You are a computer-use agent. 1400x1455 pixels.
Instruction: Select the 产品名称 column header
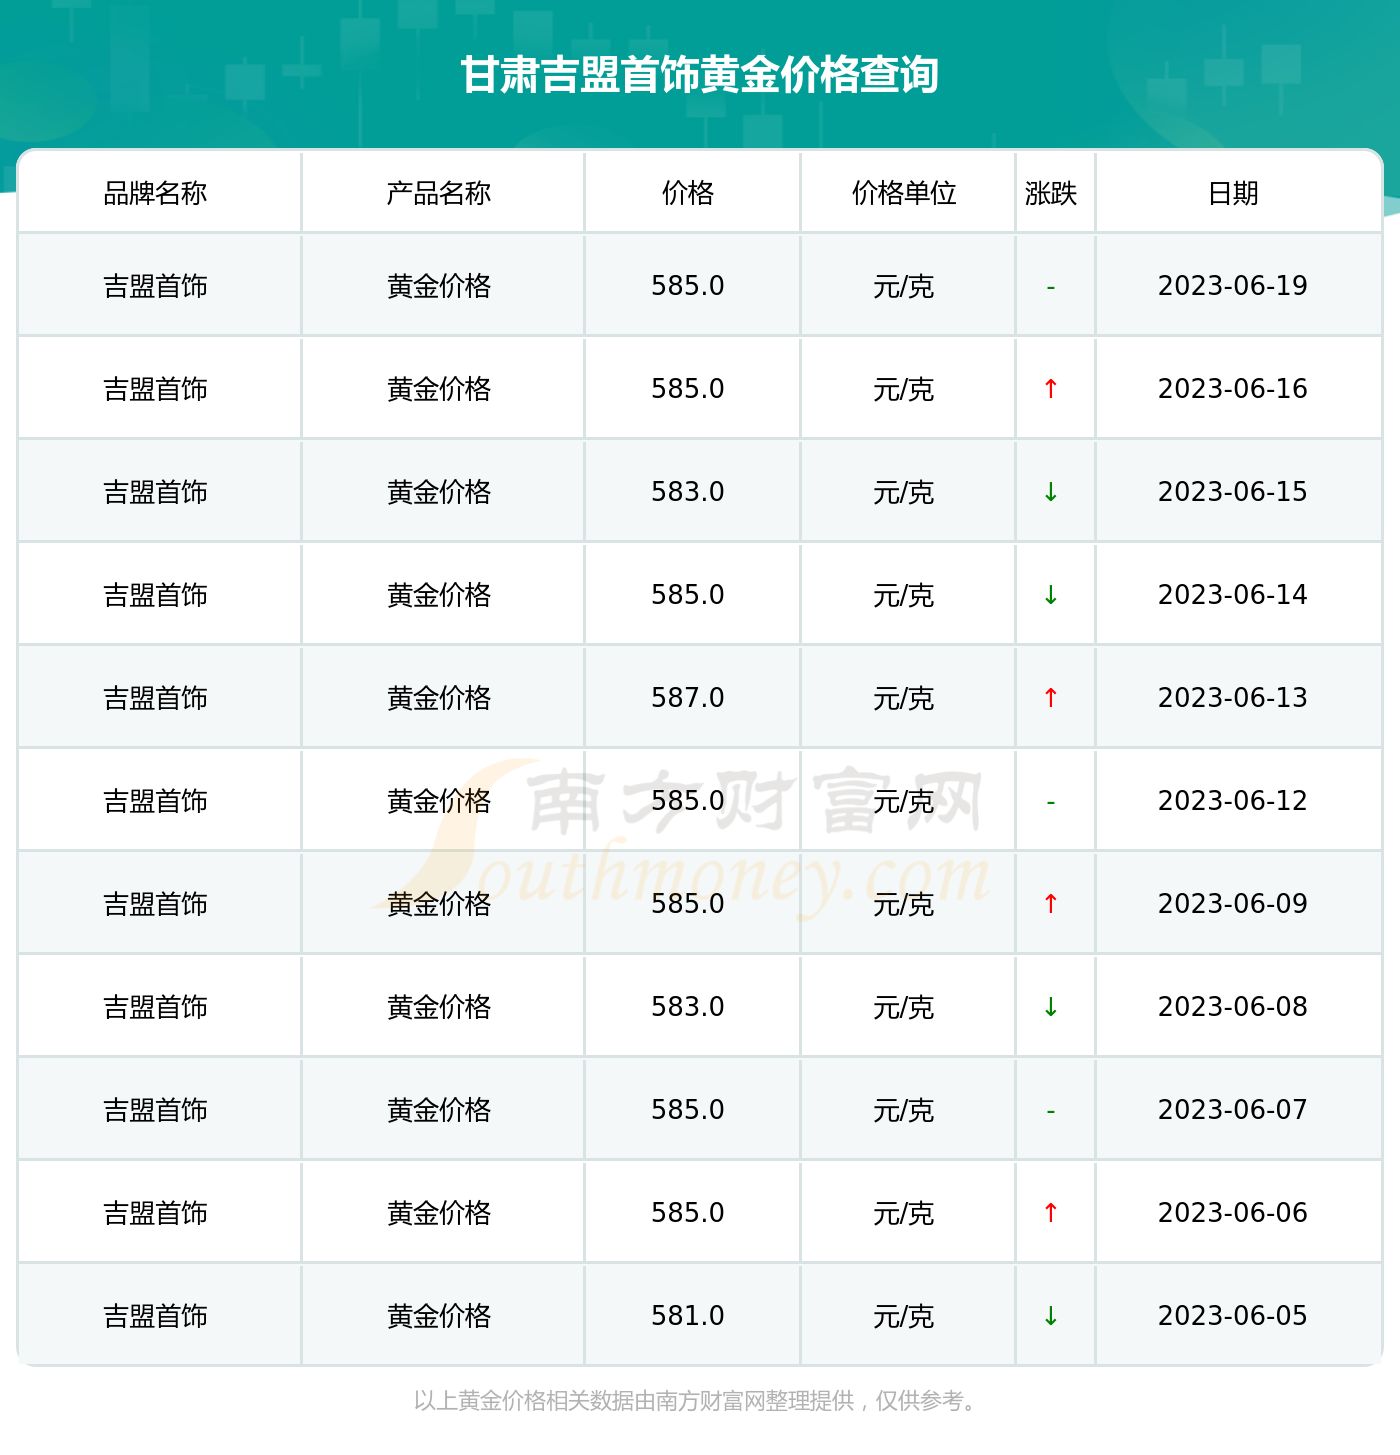(x=439, y=193)
